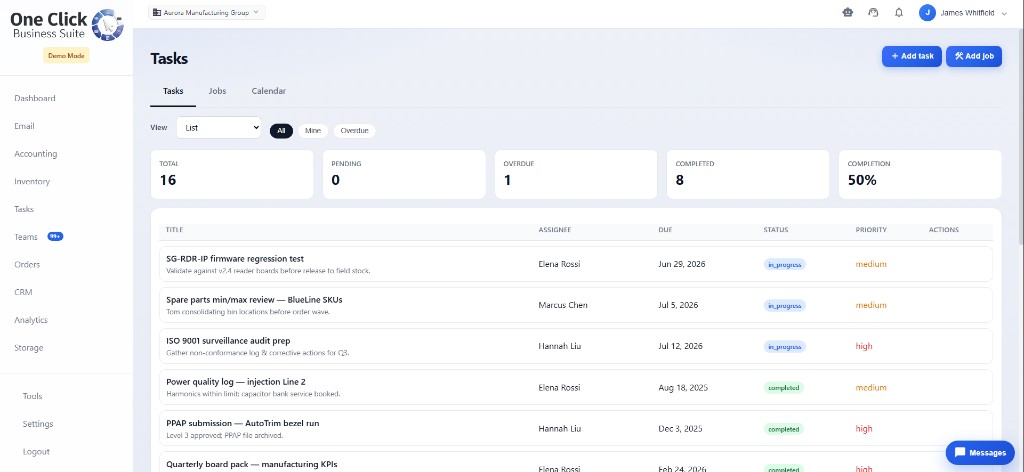Click the chat bubble icon in Messages

(960, 452)
